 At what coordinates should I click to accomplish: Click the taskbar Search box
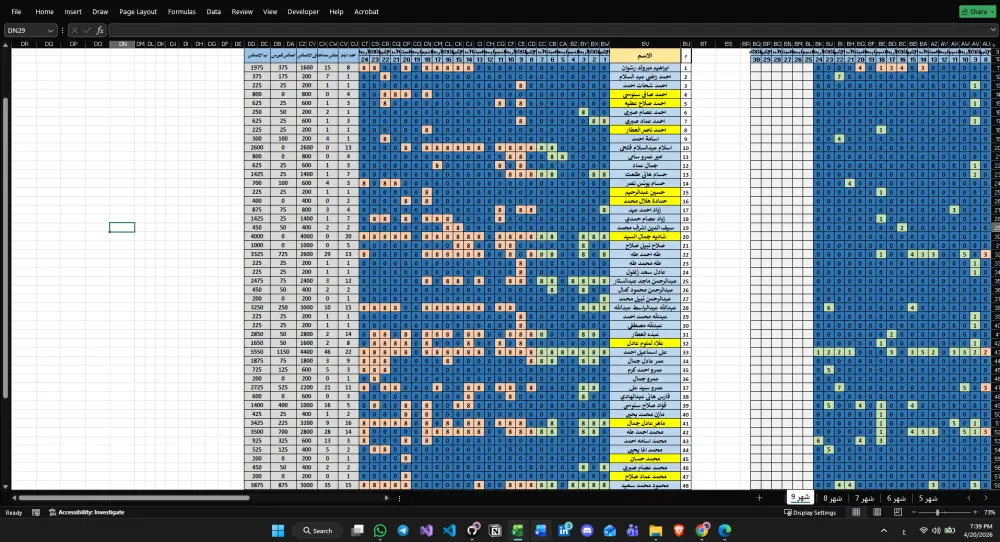click(317, 531)
